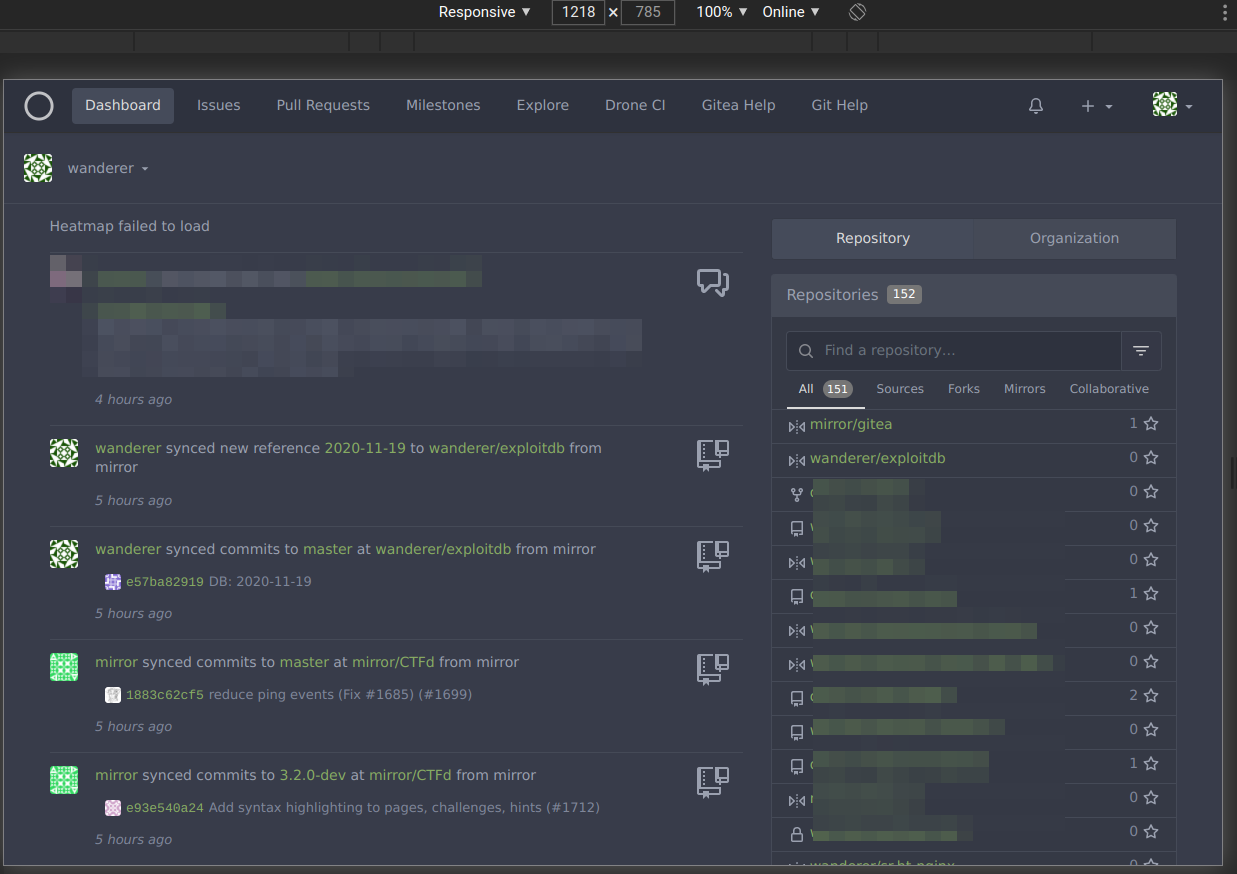Click the Gitea circle logo
The image size is (1237, 874).
pyautogui.click(x=39, y=106)
